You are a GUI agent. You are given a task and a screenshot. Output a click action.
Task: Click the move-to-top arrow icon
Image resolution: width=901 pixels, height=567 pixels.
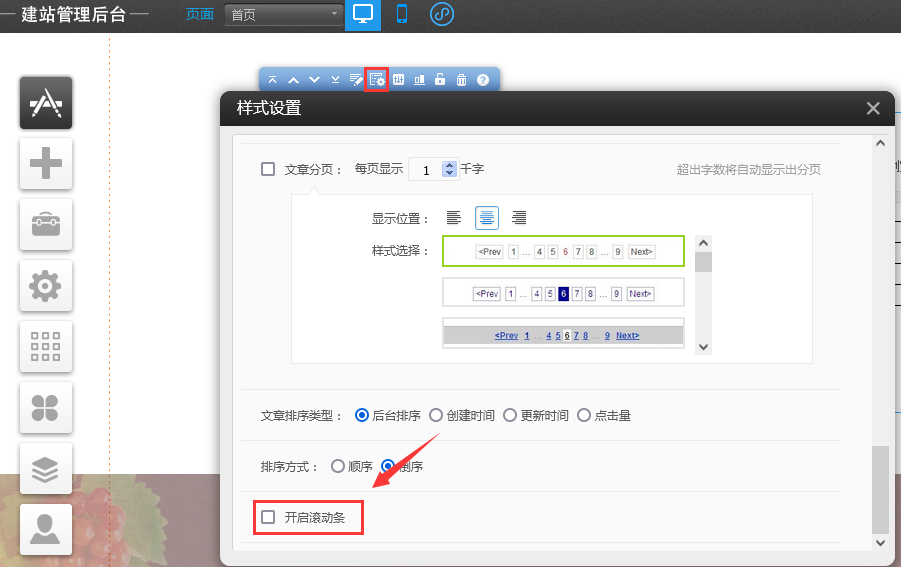coord(273,80)
